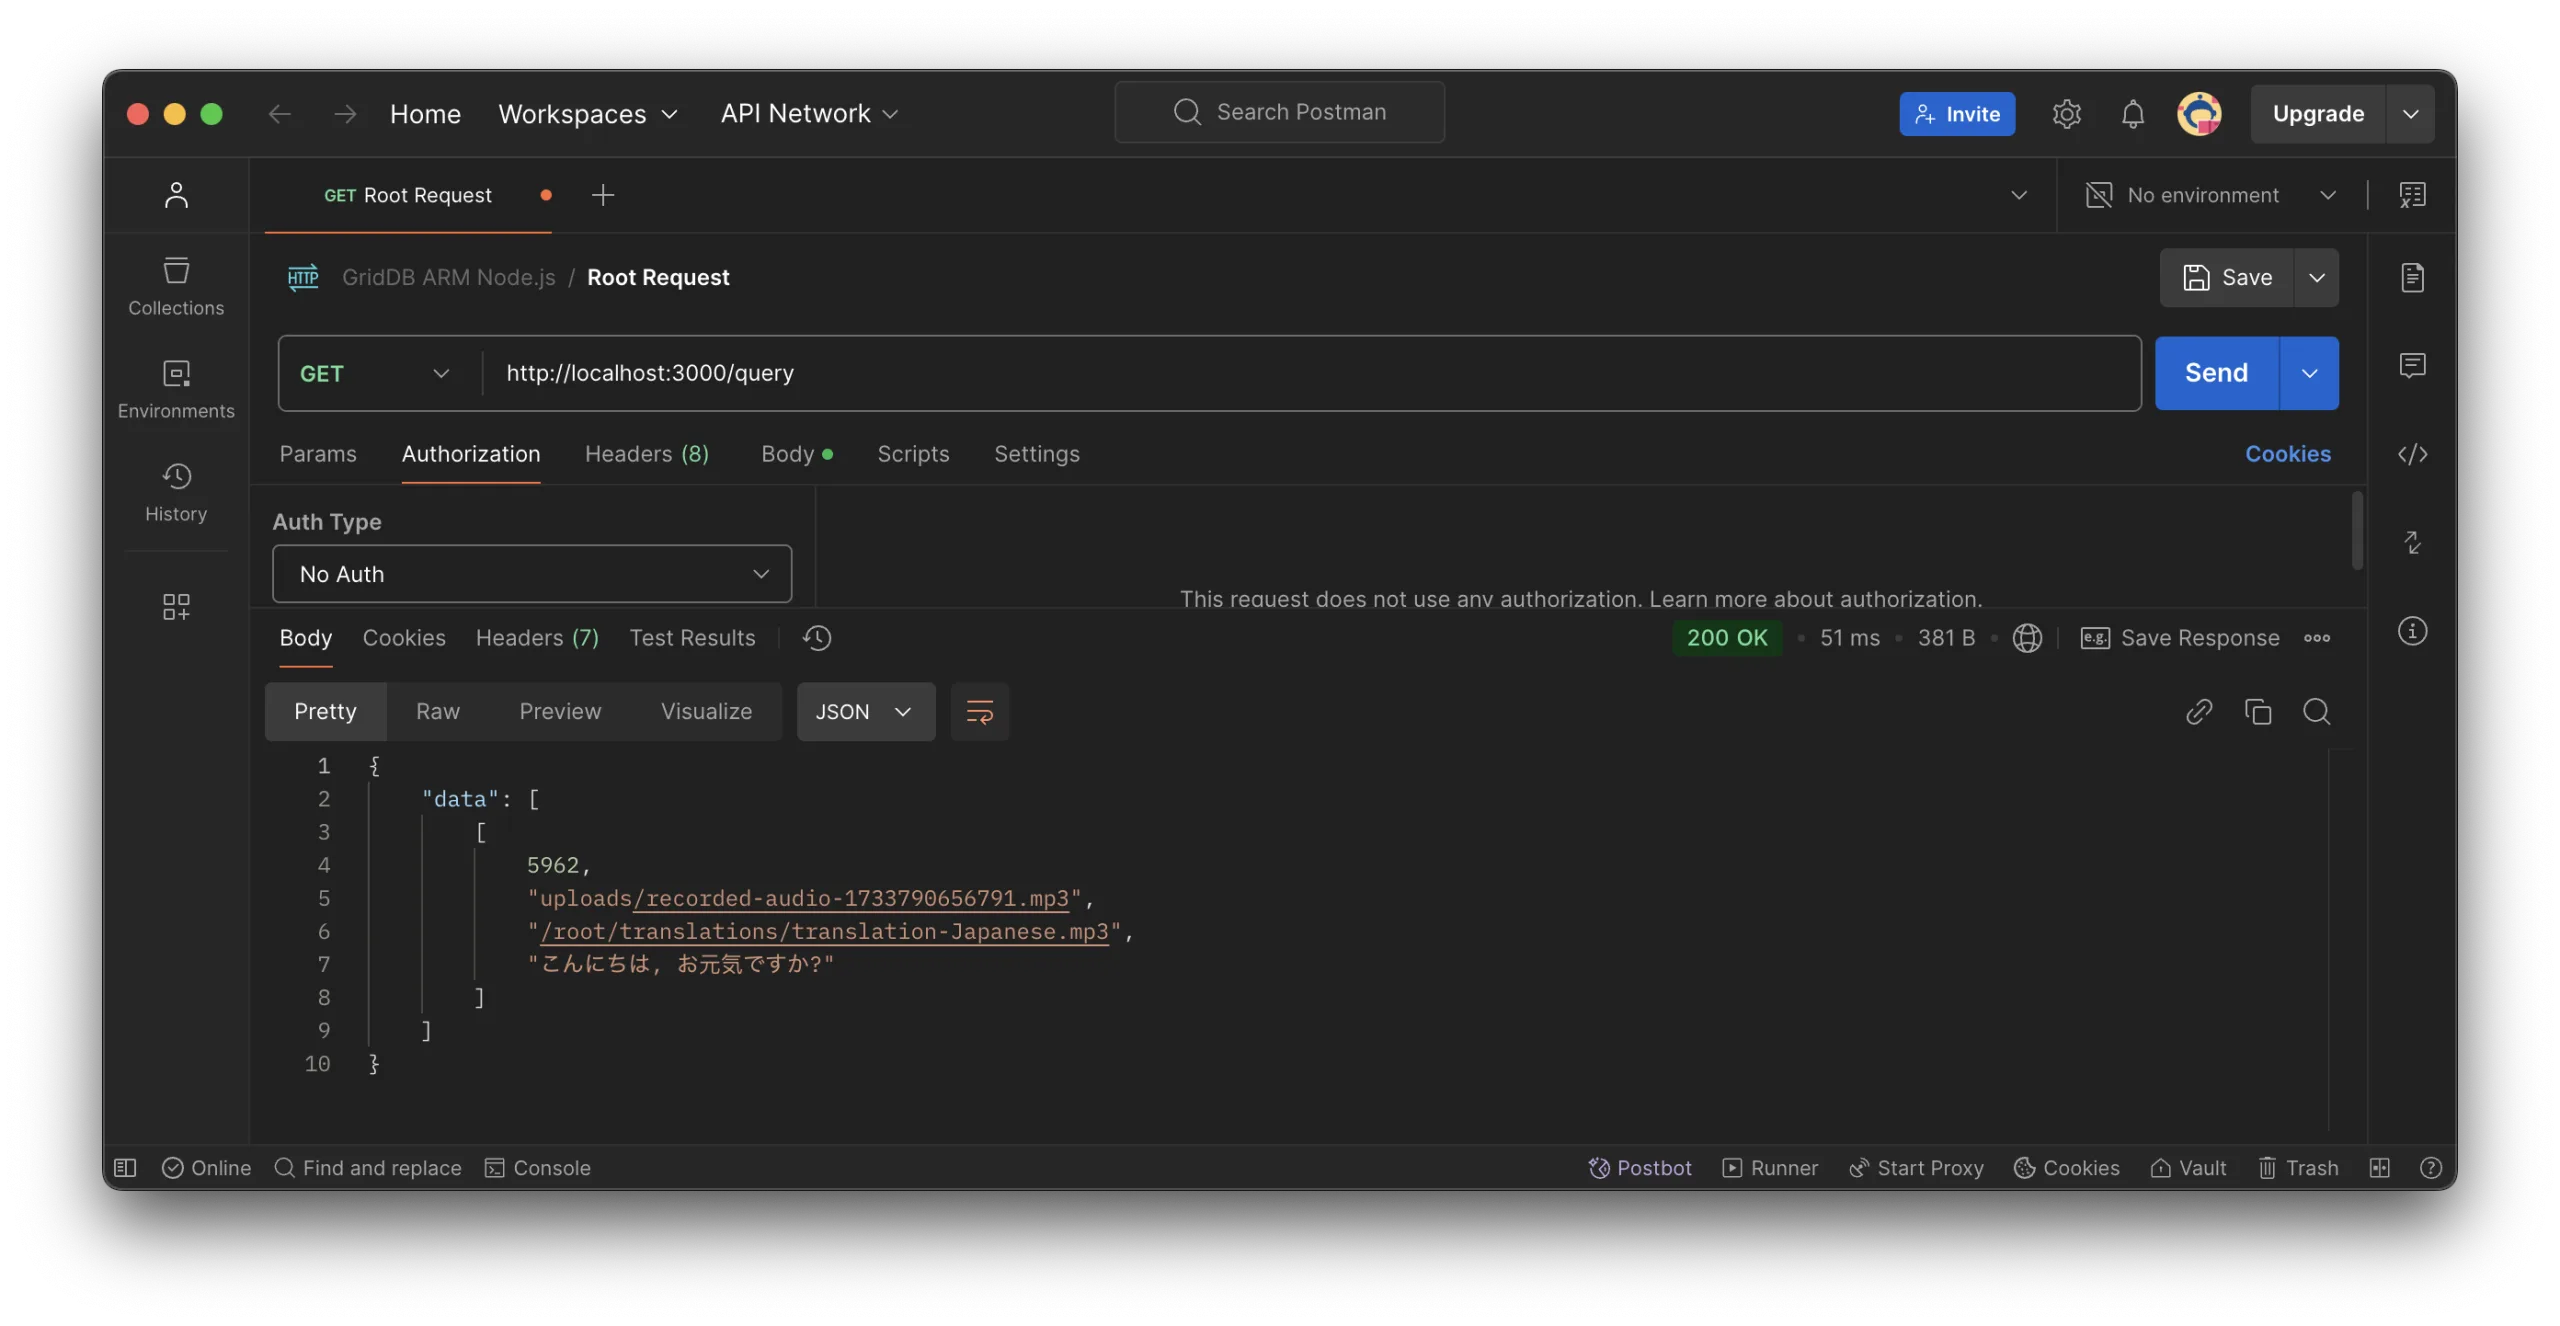Click into the request URL field
Screen dimensions: 2560x1326
[1300, 373]
